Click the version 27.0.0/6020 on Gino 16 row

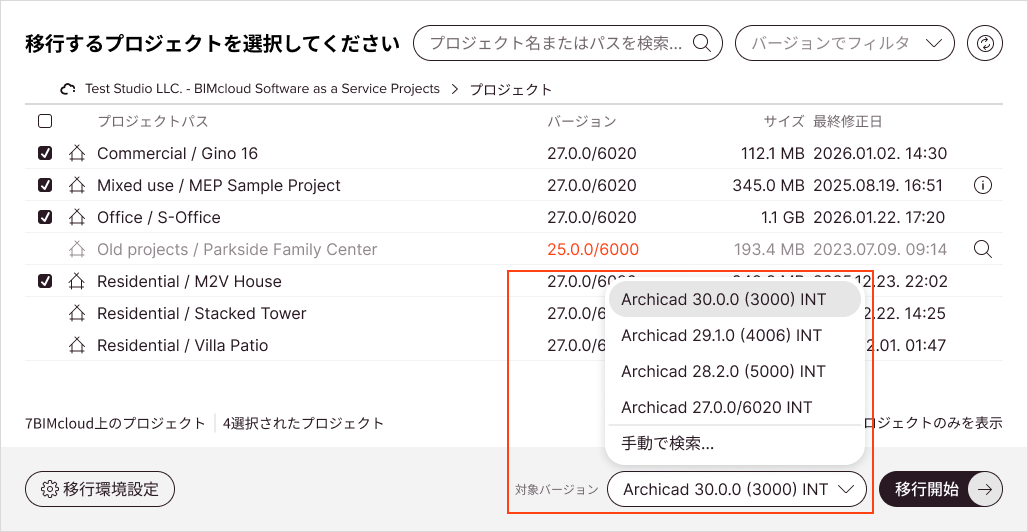tap(591, 153)
